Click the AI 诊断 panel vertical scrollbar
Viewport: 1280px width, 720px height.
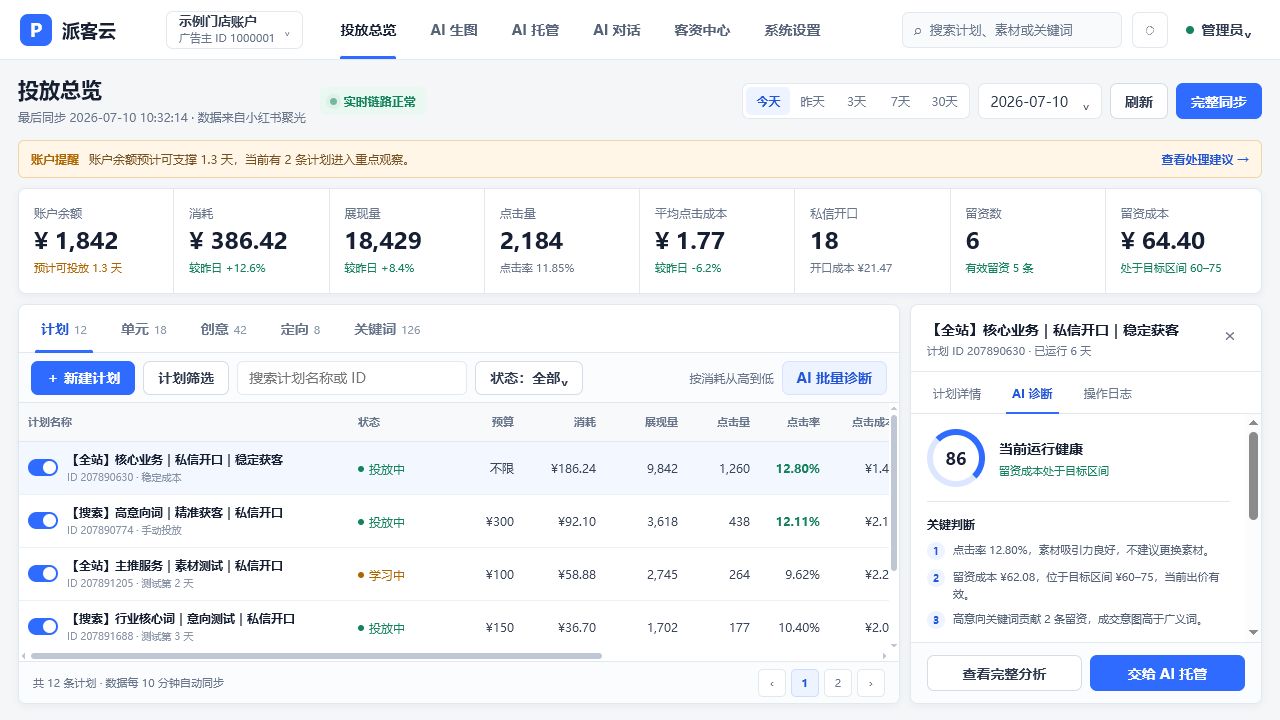(x=1253, y=475)
